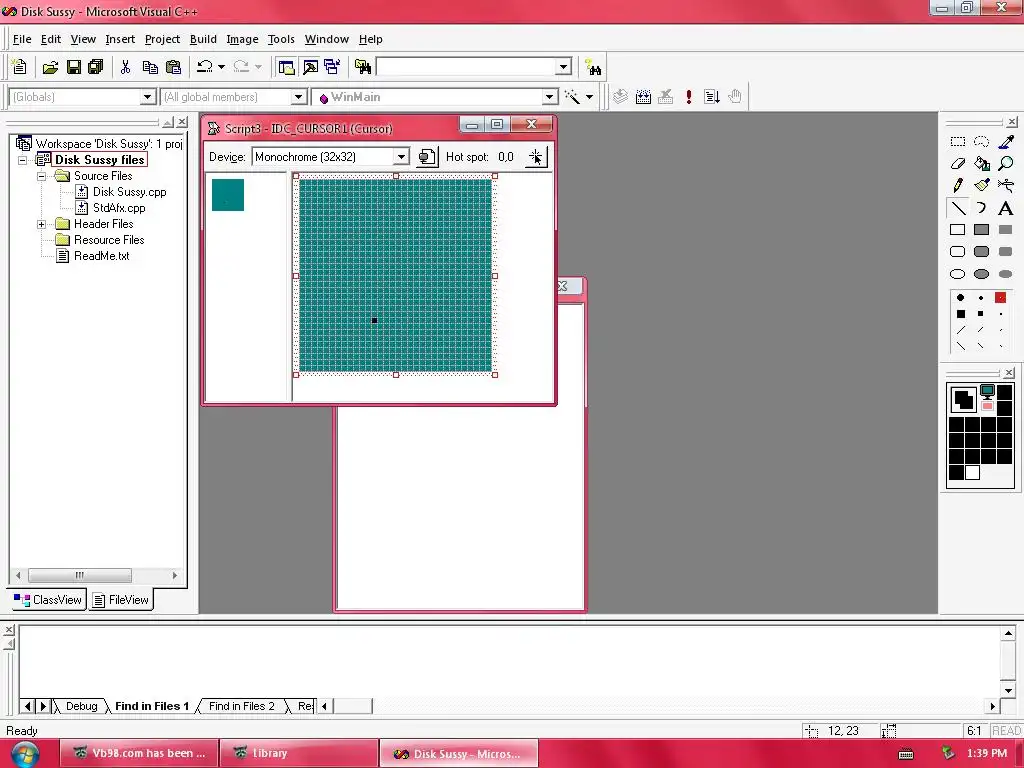Cut selection using scissors icon
The width and height of the screenshot is (1024, 768).
point(125,67)
